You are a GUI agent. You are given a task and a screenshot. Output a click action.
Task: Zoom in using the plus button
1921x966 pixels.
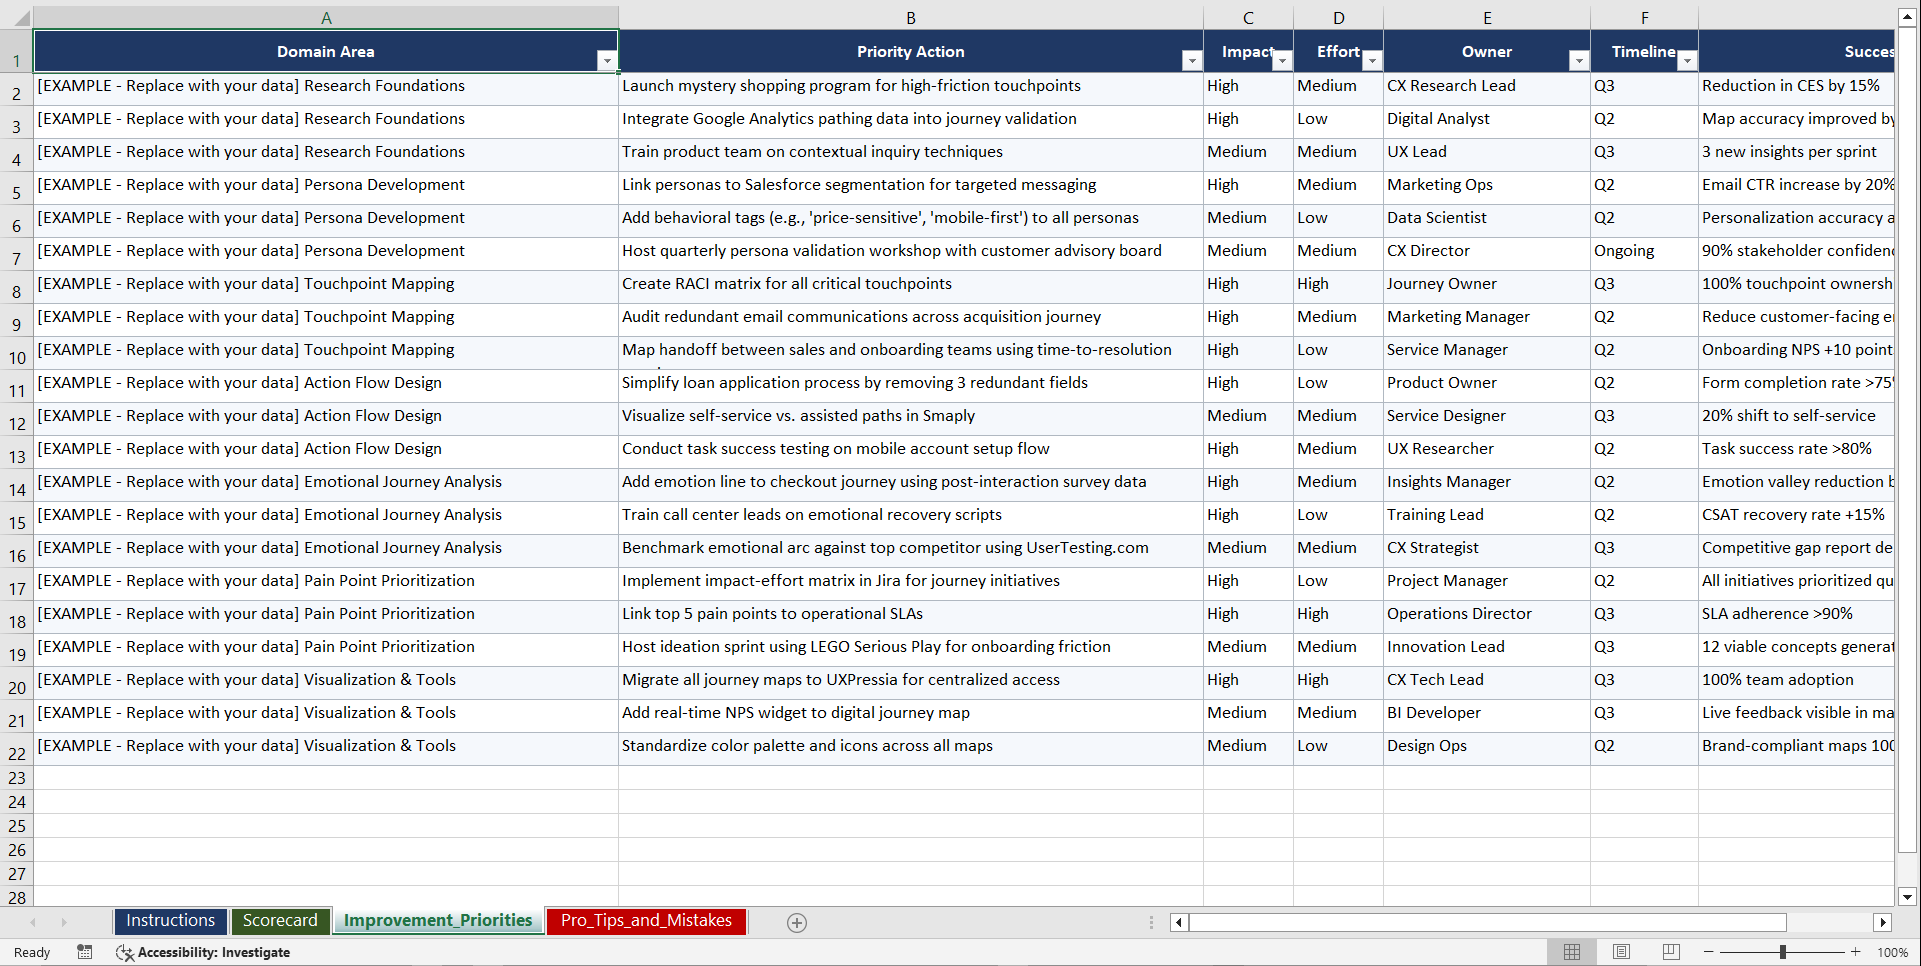point(1856,951)
